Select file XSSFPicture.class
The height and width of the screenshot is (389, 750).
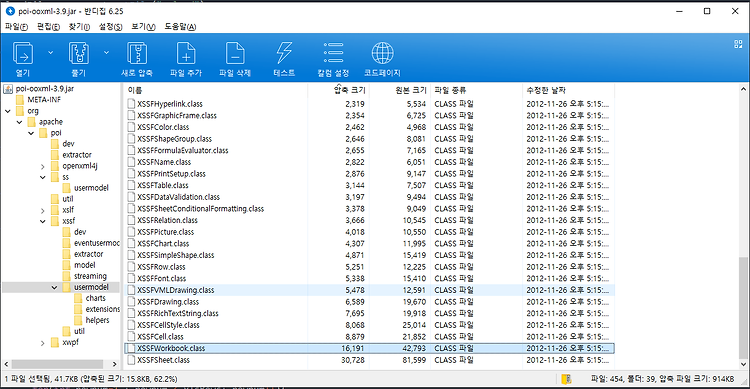[x=165, y=232]
